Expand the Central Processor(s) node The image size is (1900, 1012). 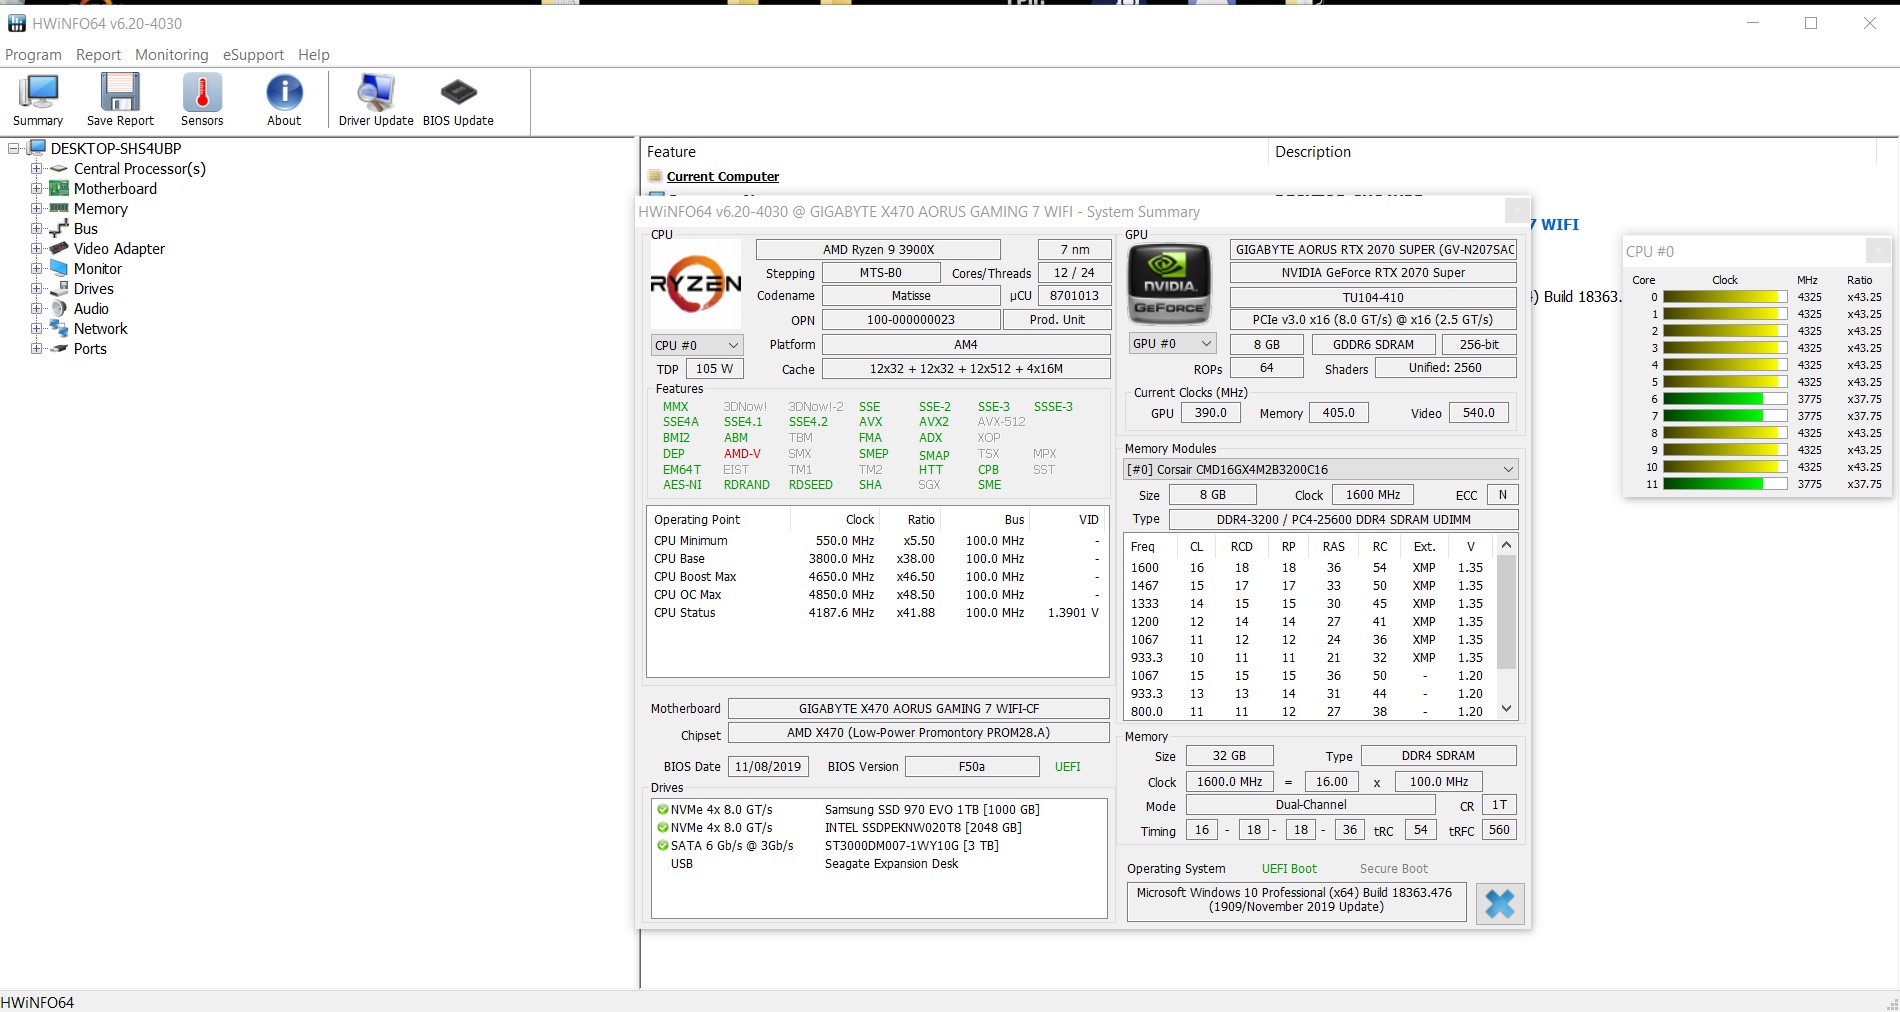(x=36, y=169)
